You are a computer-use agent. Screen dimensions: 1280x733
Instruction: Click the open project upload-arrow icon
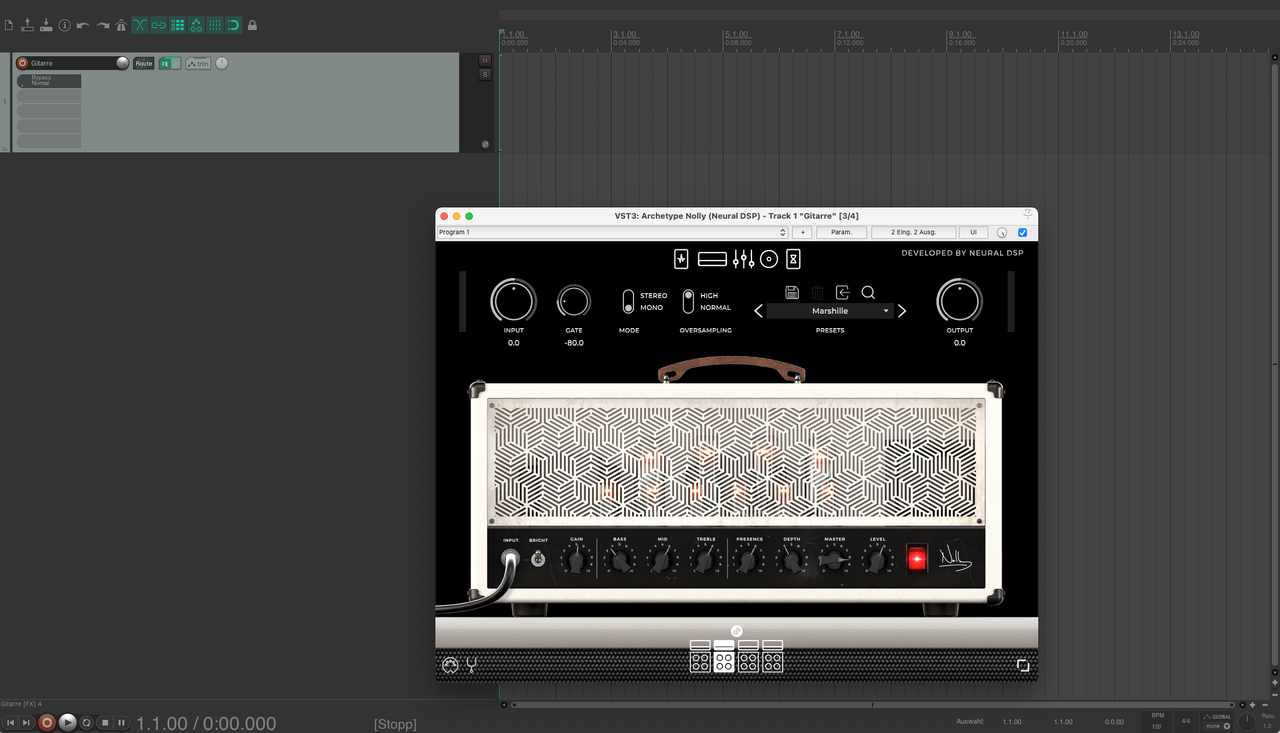tap(28, 25)
